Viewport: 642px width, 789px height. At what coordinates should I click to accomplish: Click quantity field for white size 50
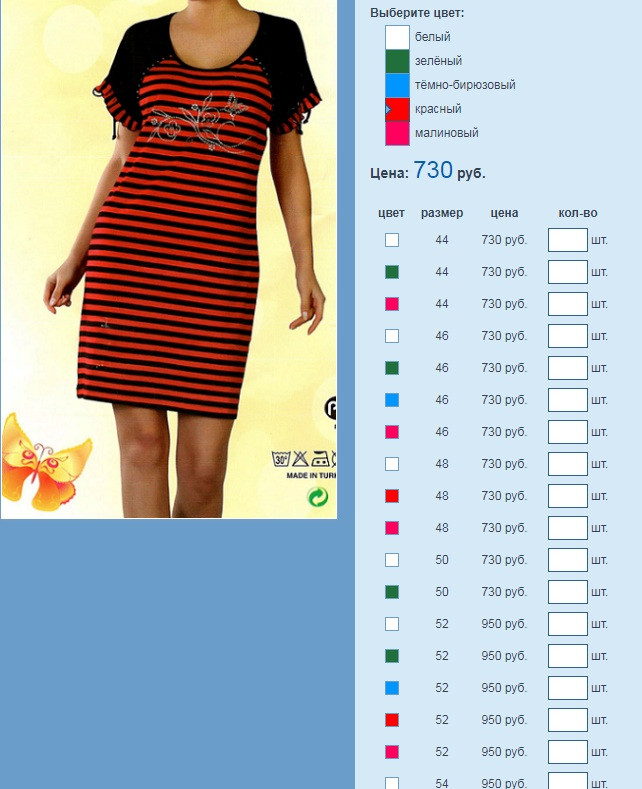tap(568, 560)
